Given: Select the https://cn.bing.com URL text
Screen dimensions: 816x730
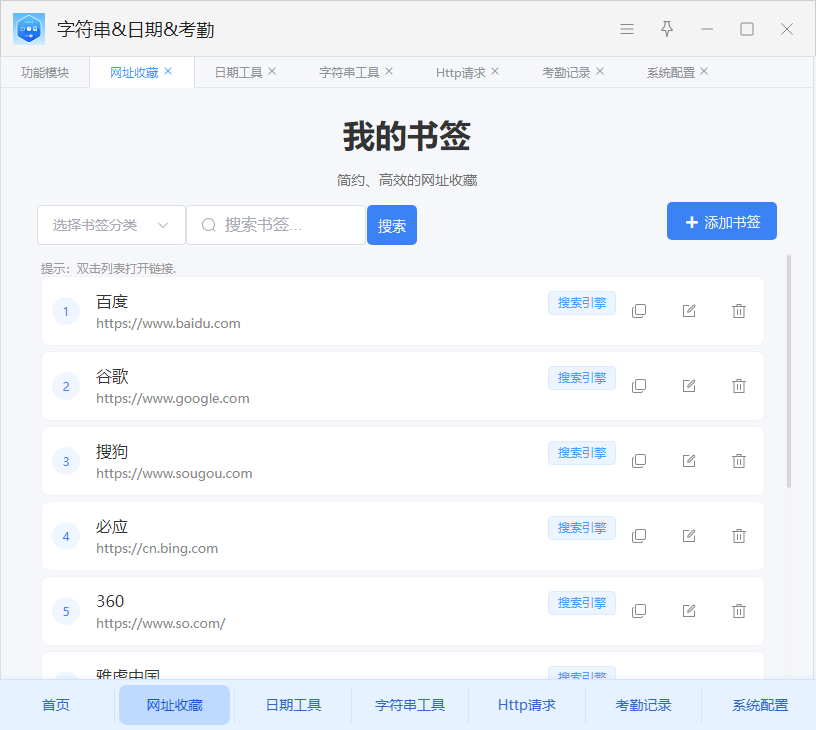Looking at the screenshot, I should pyautogui.click(x=157, y=548).
